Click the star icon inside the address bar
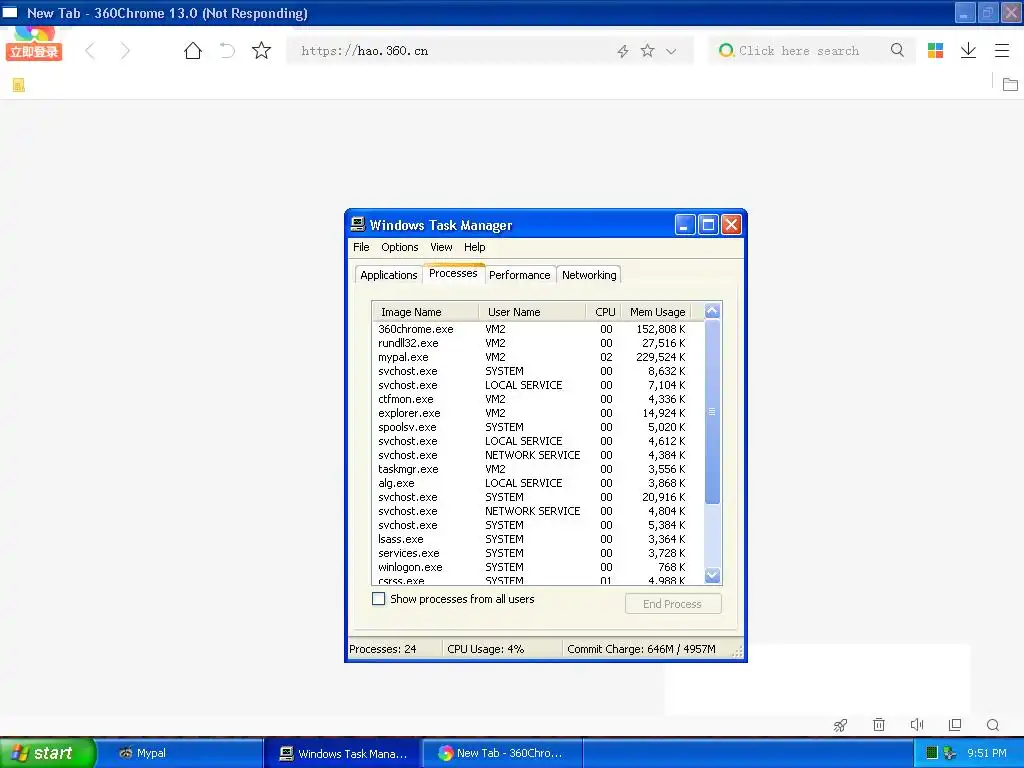Image resolution: width=1024 pixels, height=768 pixels. pos(647,51)
